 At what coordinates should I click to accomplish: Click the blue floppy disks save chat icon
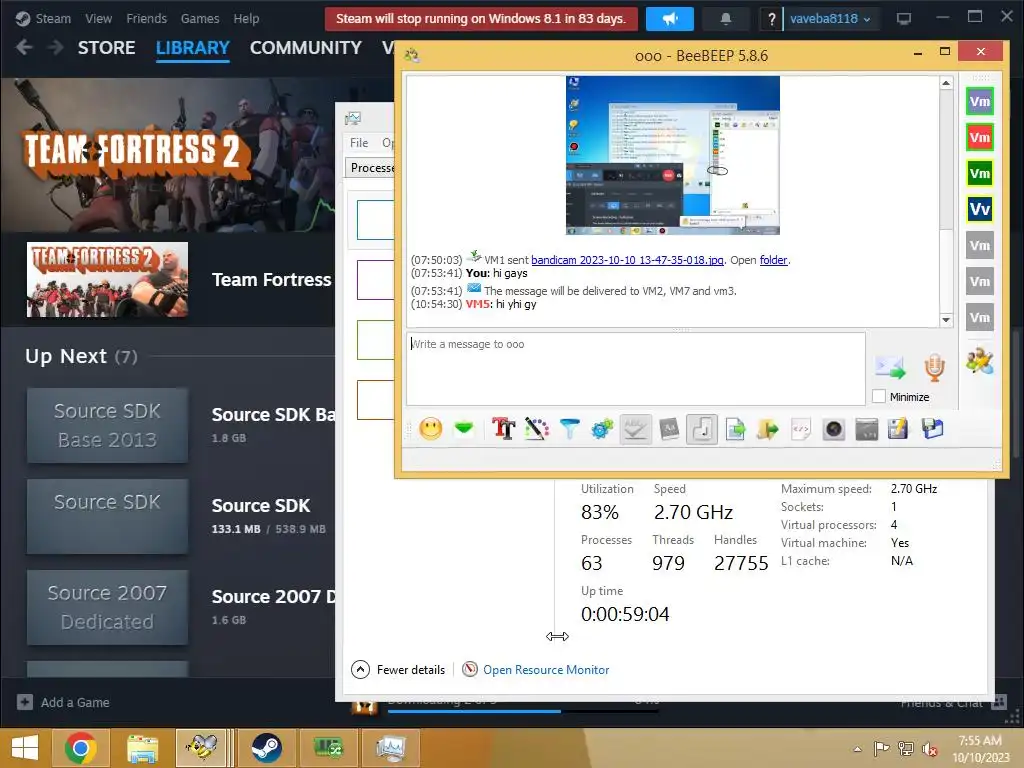[933, 429]
